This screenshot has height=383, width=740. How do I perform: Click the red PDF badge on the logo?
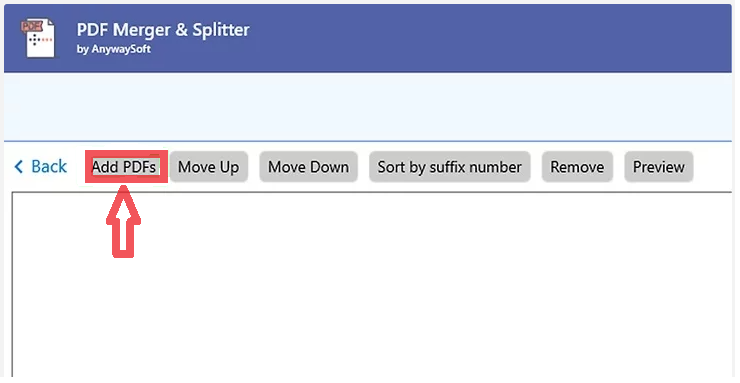point(31,25)
